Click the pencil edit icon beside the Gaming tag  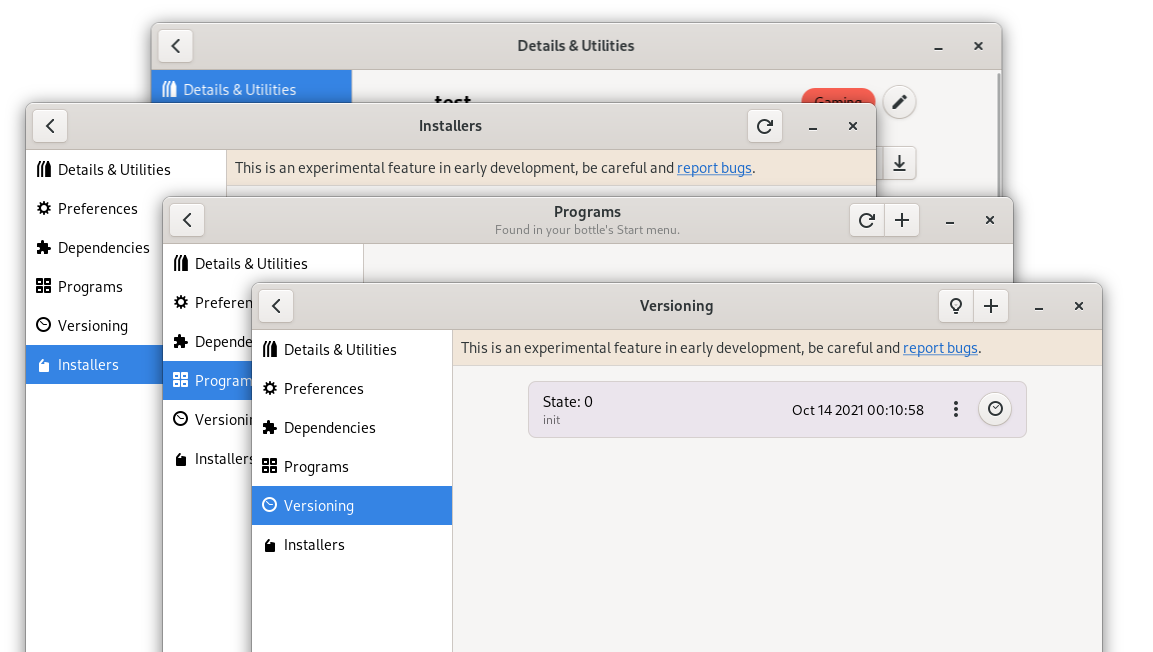(x=899, y=102)
